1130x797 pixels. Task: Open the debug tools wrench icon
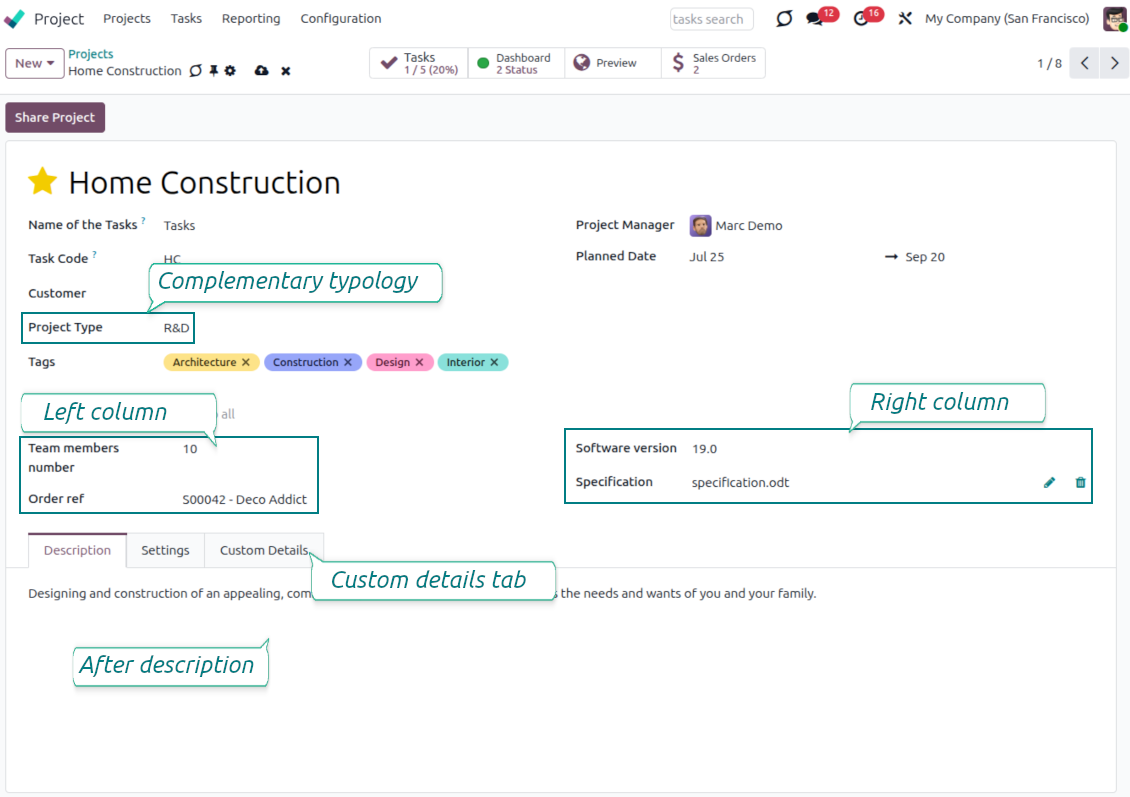tap(905, 19)
